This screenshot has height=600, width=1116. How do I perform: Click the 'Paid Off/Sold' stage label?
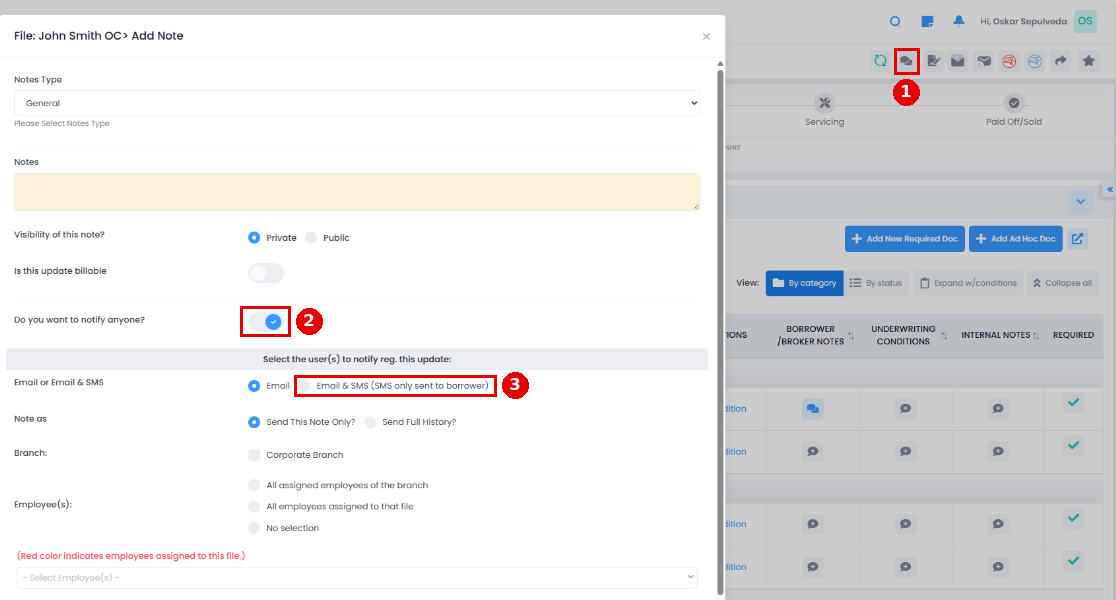[x=1014, y=122]
